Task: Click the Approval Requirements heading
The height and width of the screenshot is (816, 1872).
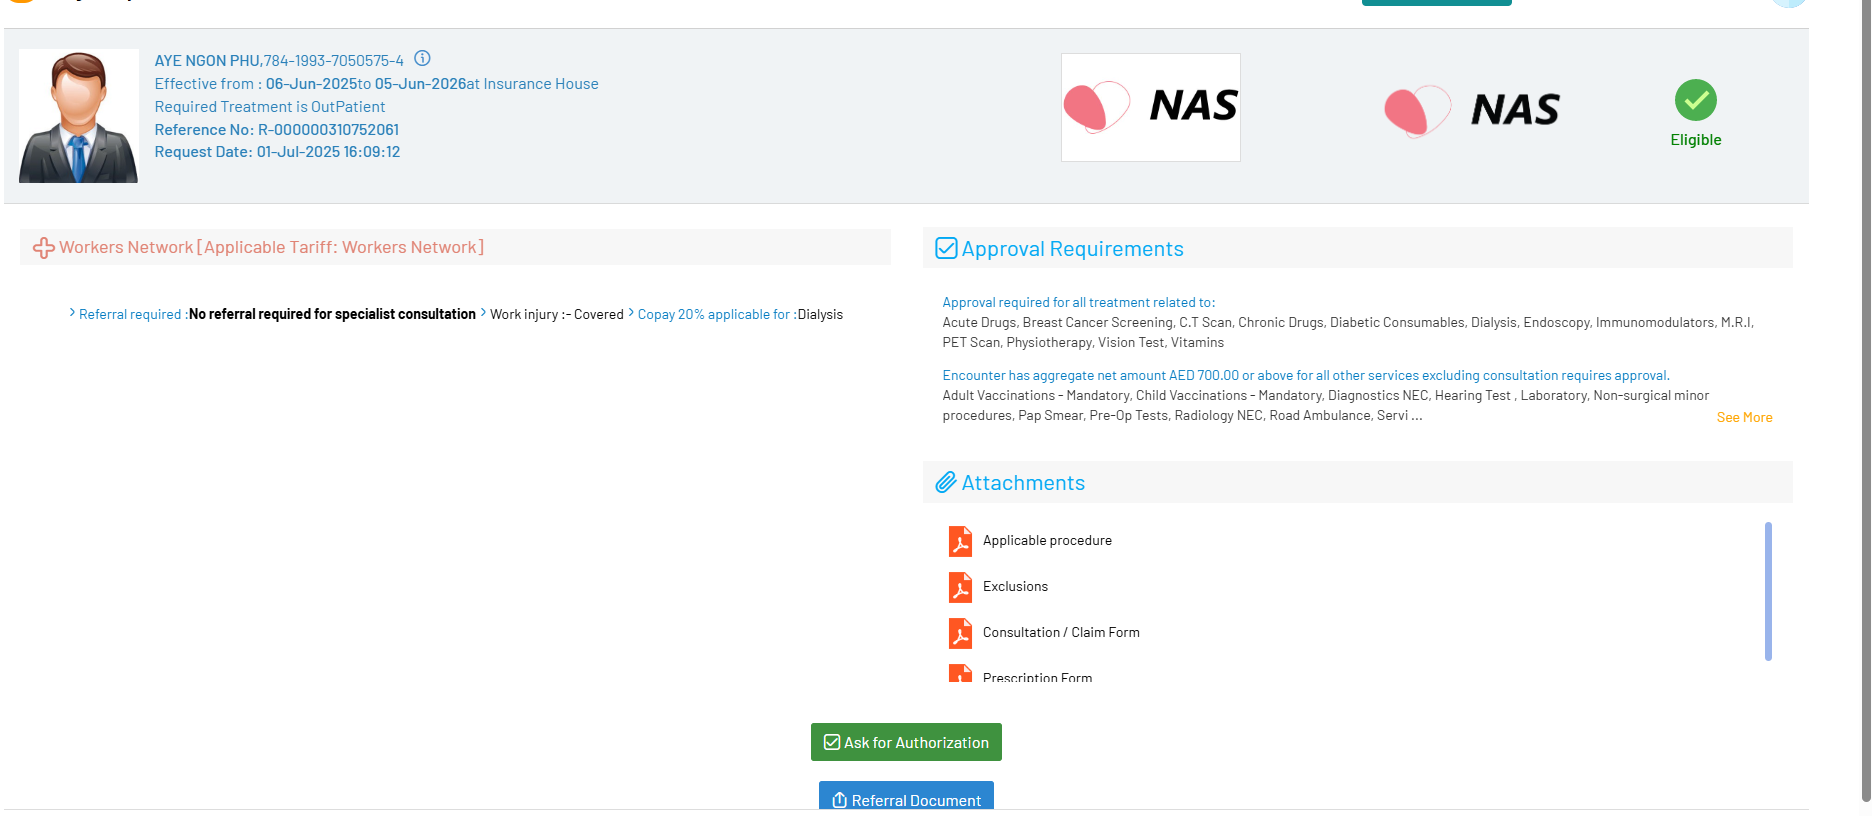Action: tap(1072, 249)
